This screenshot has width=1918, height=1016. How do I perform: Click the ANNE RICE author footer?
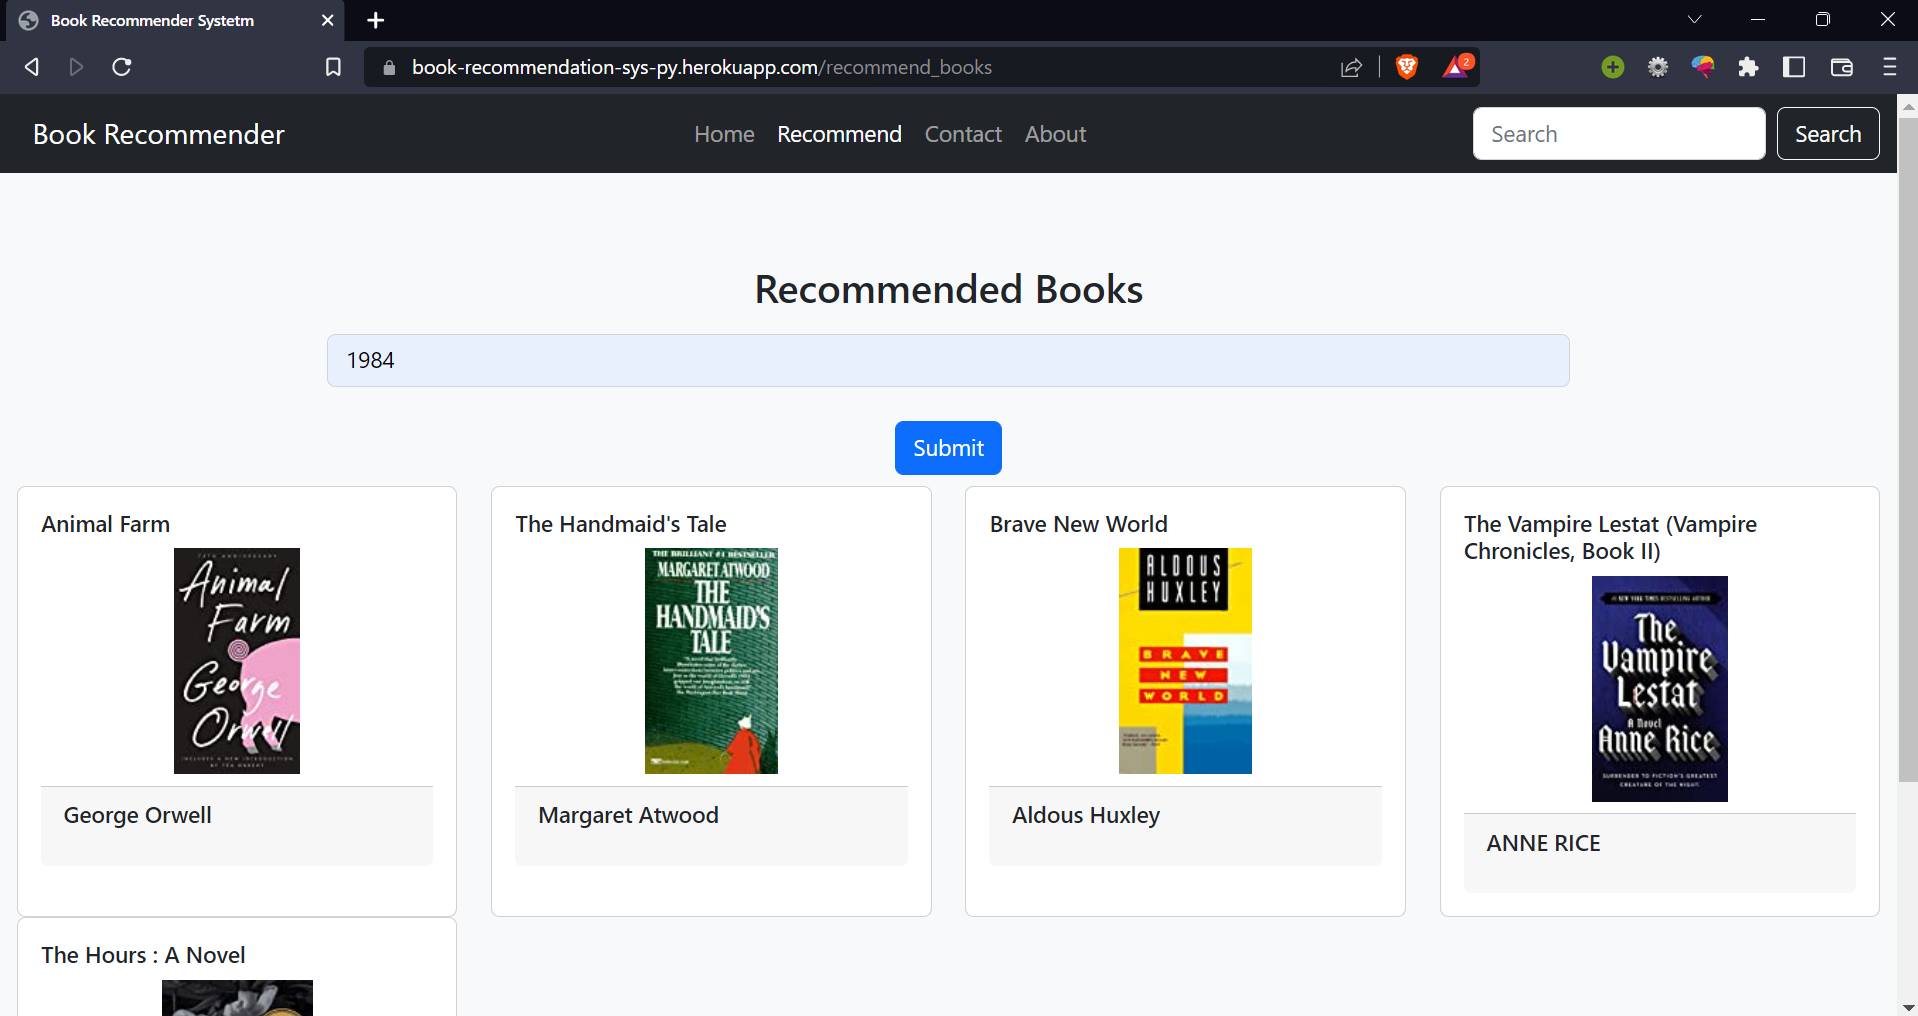1660,853
